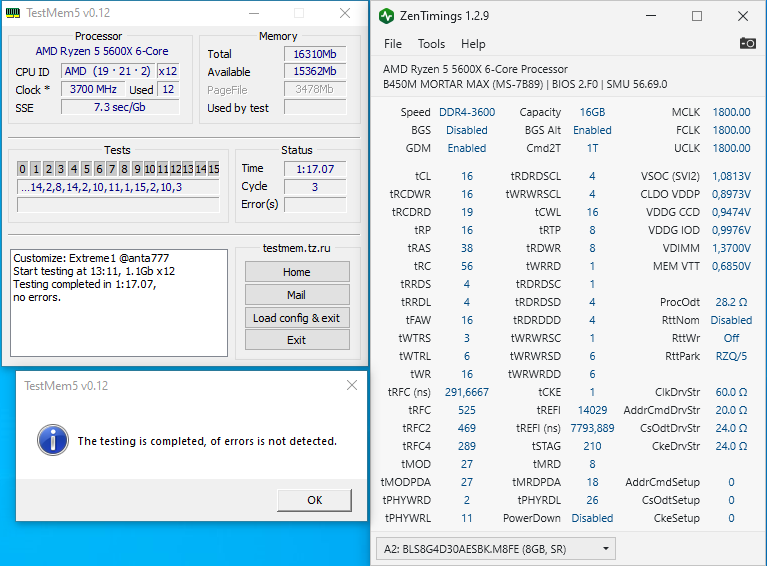Click the tRAS value 38

tap(467, 248)
